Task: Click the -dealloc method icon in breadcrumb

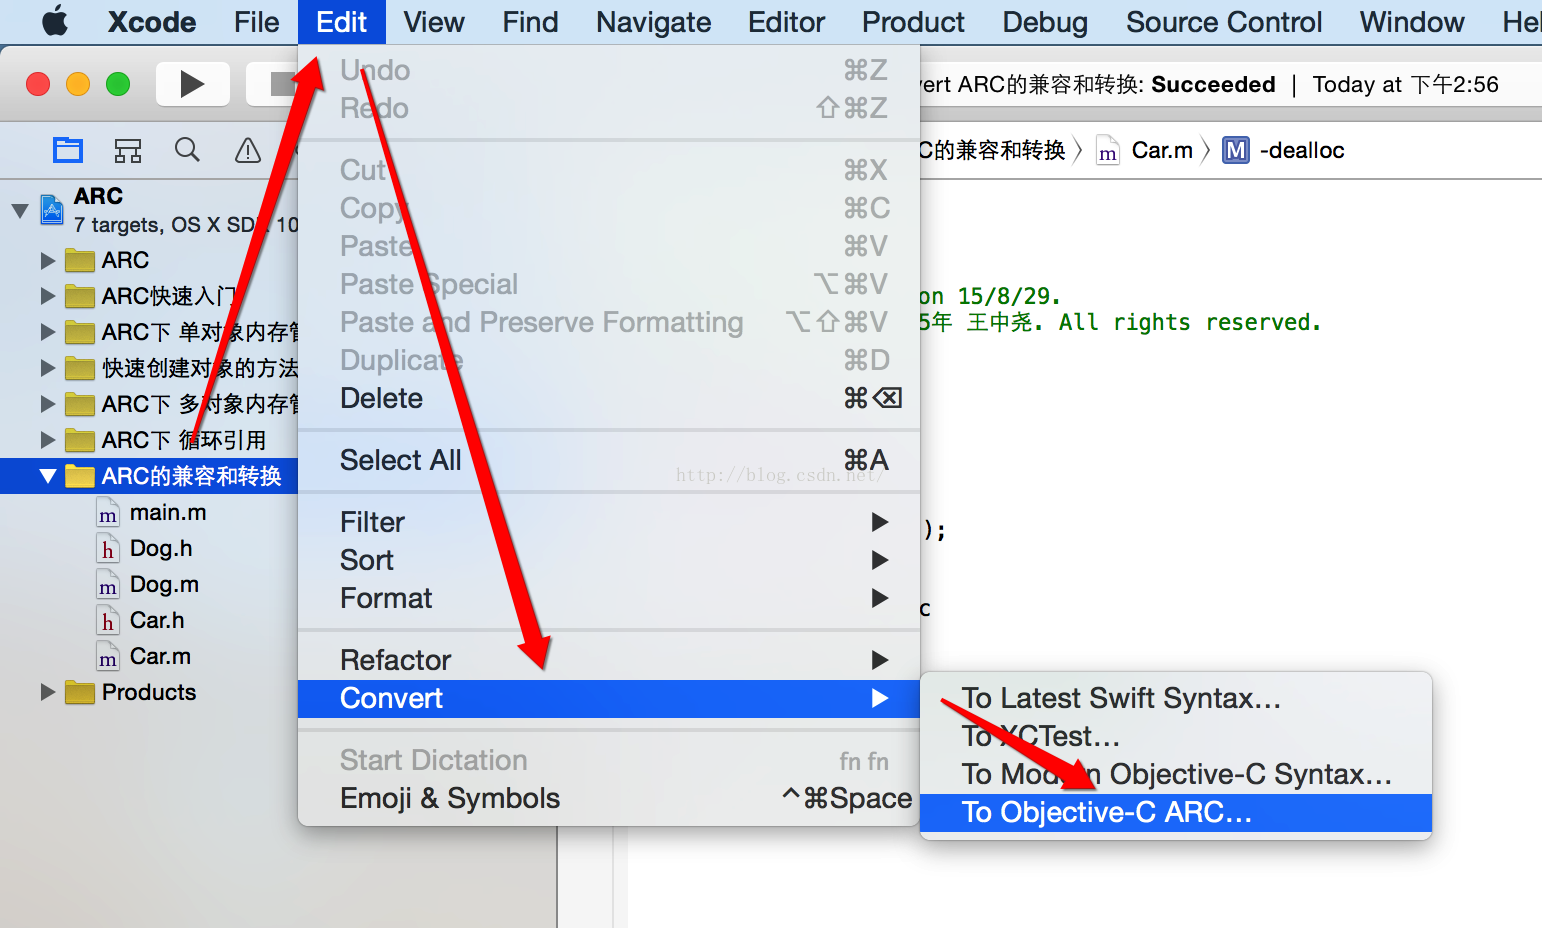Action: 1236,150
